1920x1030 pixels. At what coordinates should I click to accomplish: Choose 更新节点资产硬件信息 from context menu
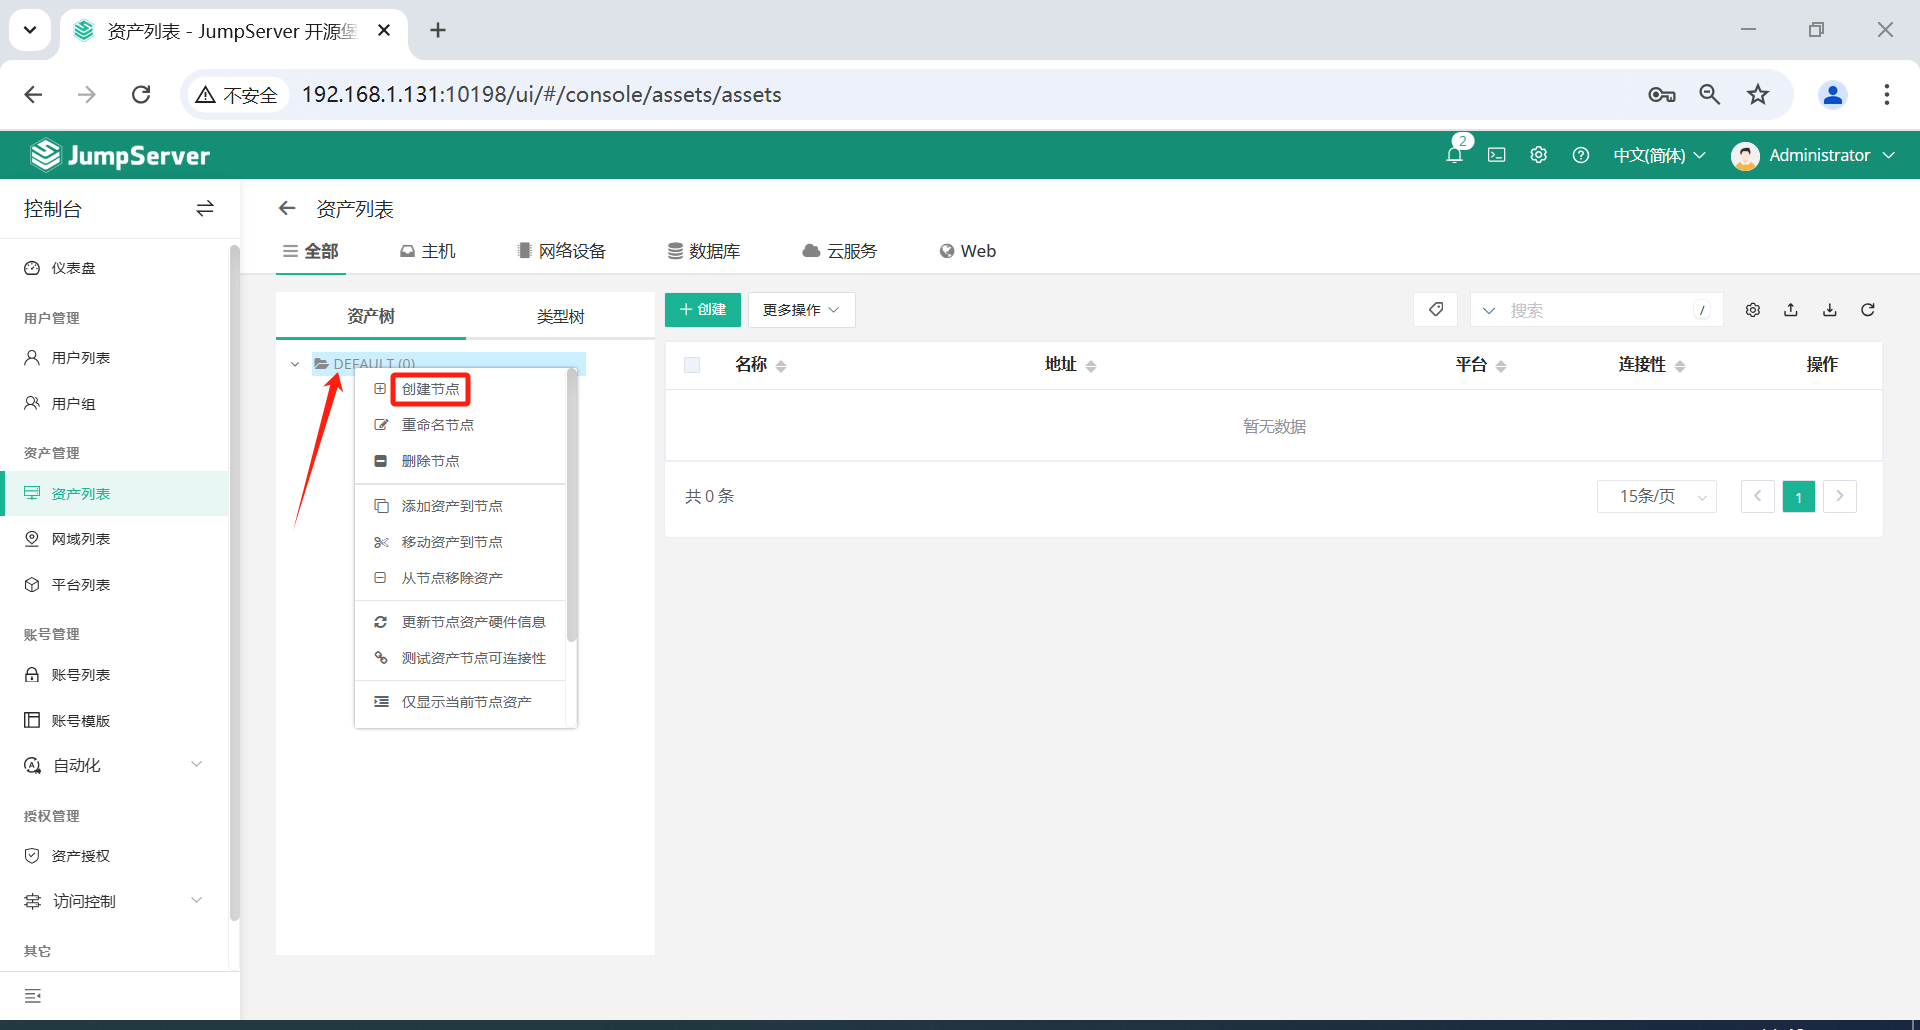point(474,622)
